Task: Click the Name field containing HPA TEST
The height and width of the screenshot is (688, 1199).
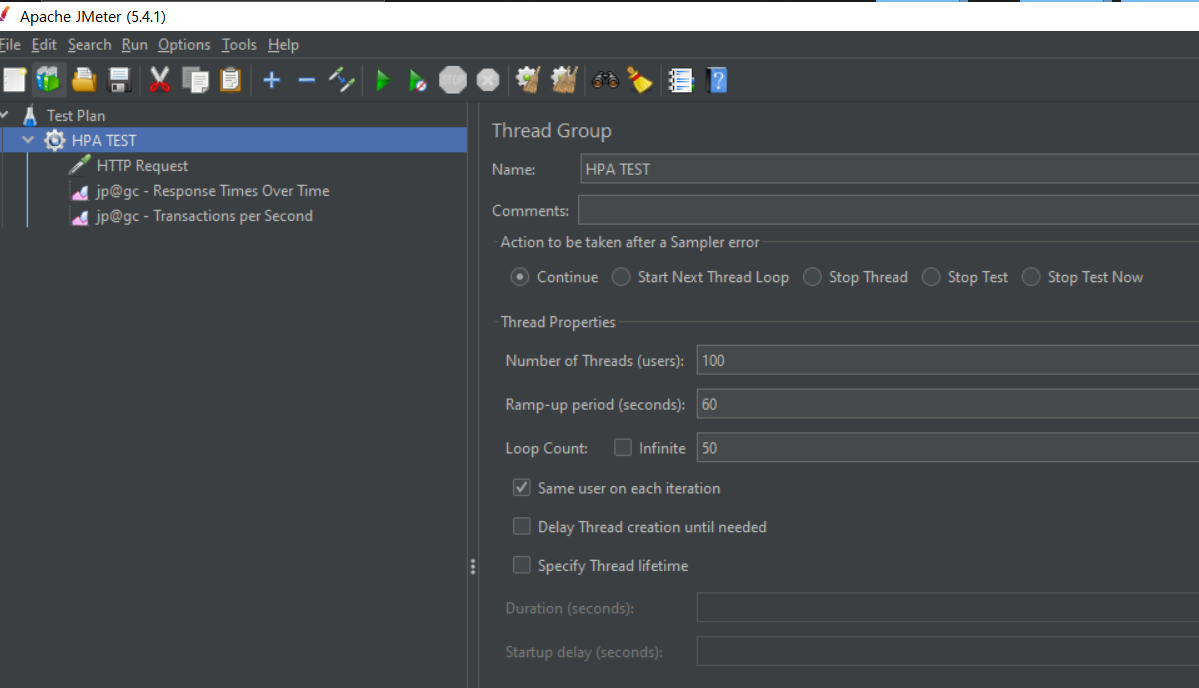Action: pos(889,169)
